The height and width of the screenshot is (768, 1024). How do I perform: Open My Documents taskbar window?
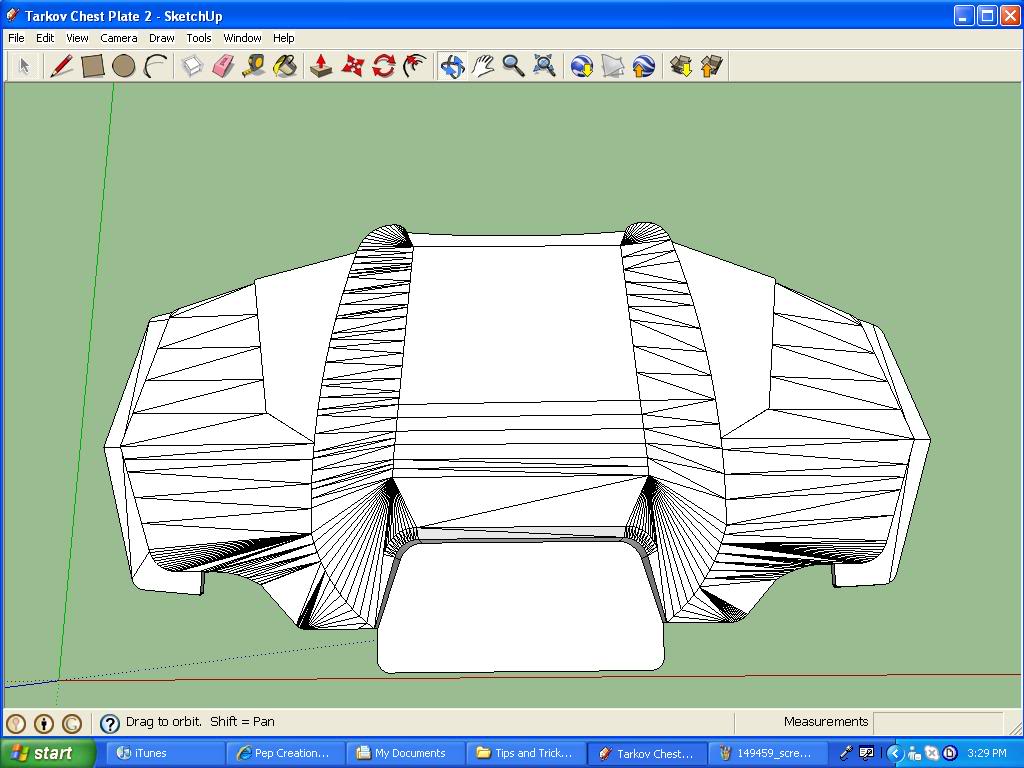point(405,753)
